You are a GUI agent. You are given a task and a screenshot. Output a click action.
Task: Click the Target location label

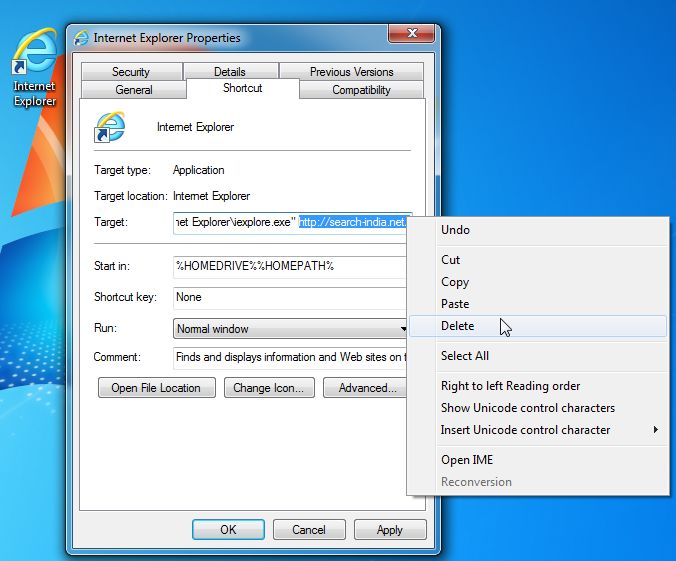coord(131,196)
